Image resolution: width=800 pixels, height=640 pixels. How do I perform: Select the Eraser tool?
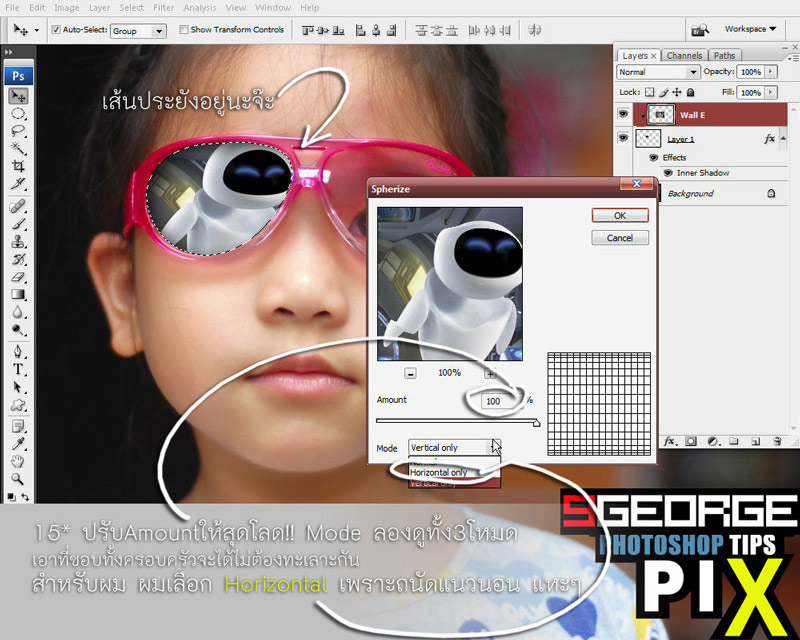pos(19,277)
